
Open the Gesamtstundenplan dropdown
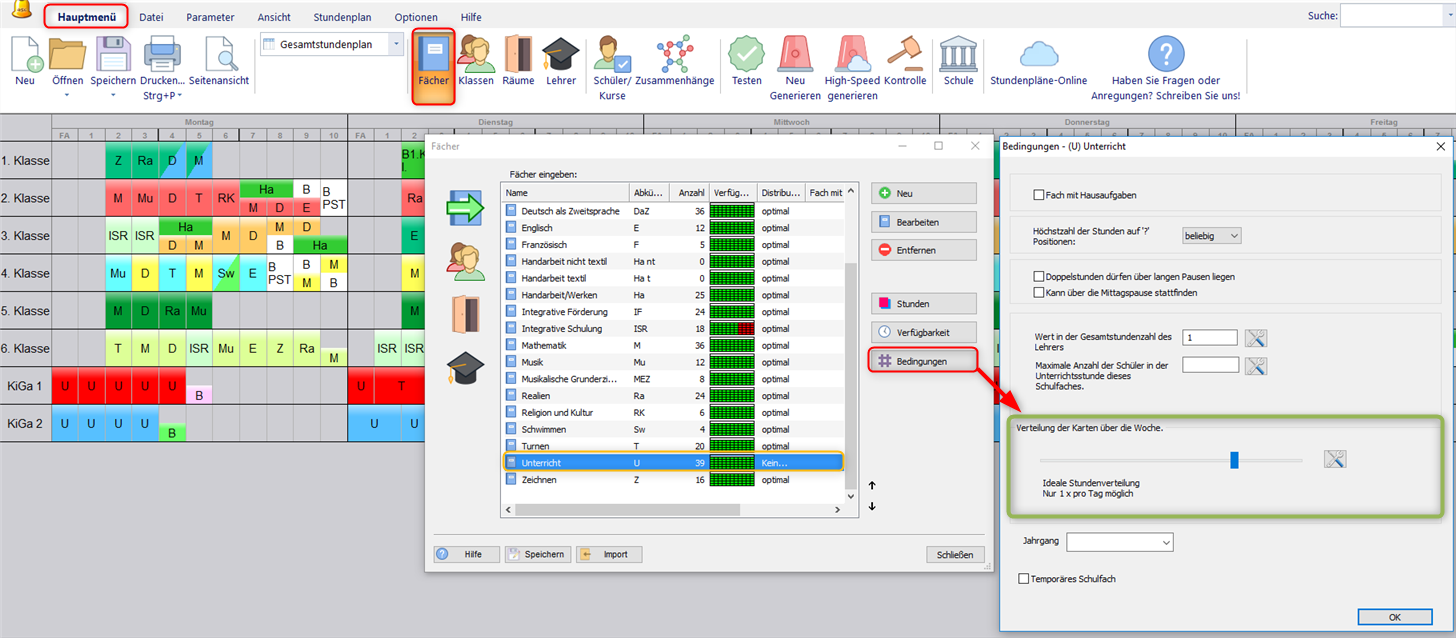[396, 44]
